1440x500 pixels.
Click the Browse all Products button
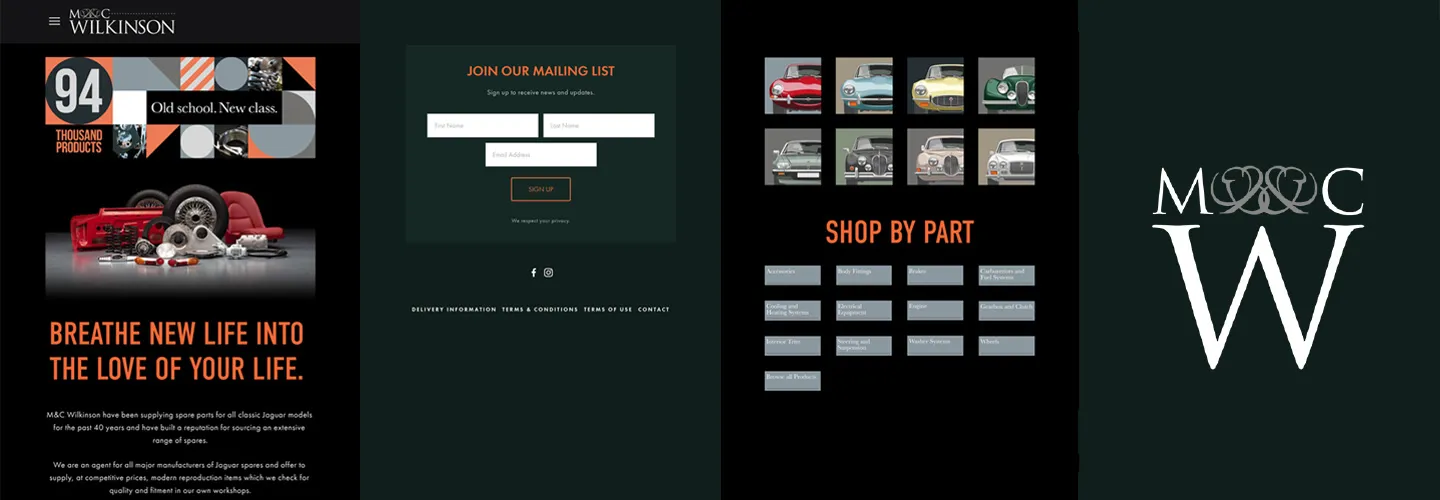(793, 380)
